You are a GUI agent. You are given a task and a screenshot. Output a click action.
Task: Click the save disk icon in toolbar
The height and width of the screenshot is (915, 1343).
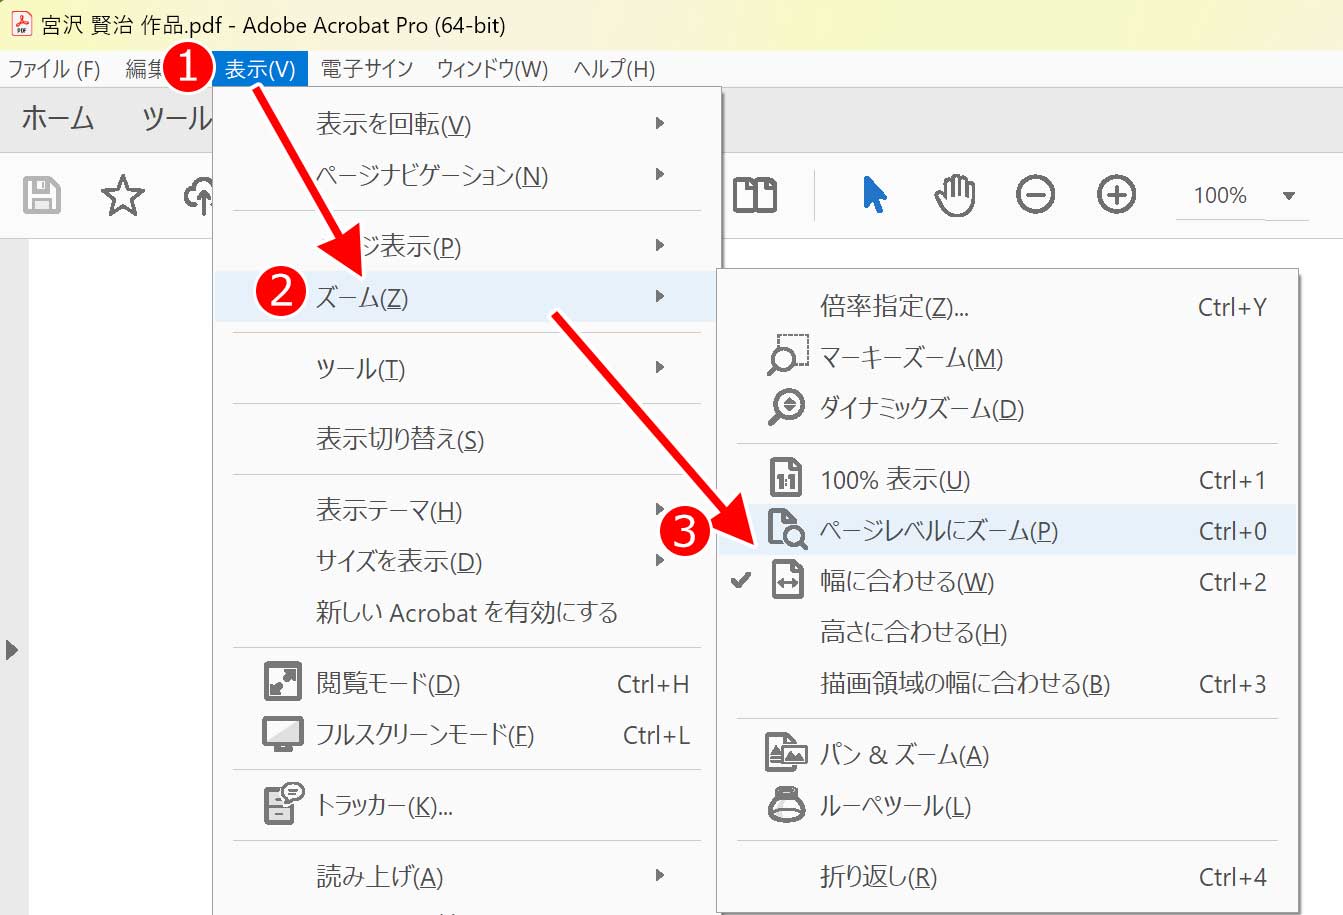pos(42,195)
